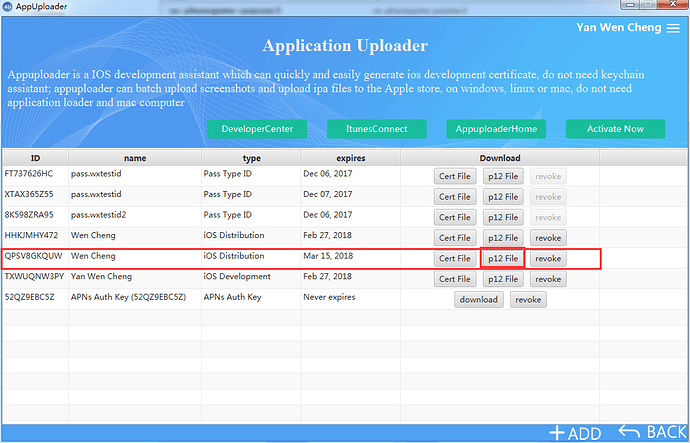
Task: Open the hamburger menu beside Yan Wen Cheng
Action: point(673,28)
